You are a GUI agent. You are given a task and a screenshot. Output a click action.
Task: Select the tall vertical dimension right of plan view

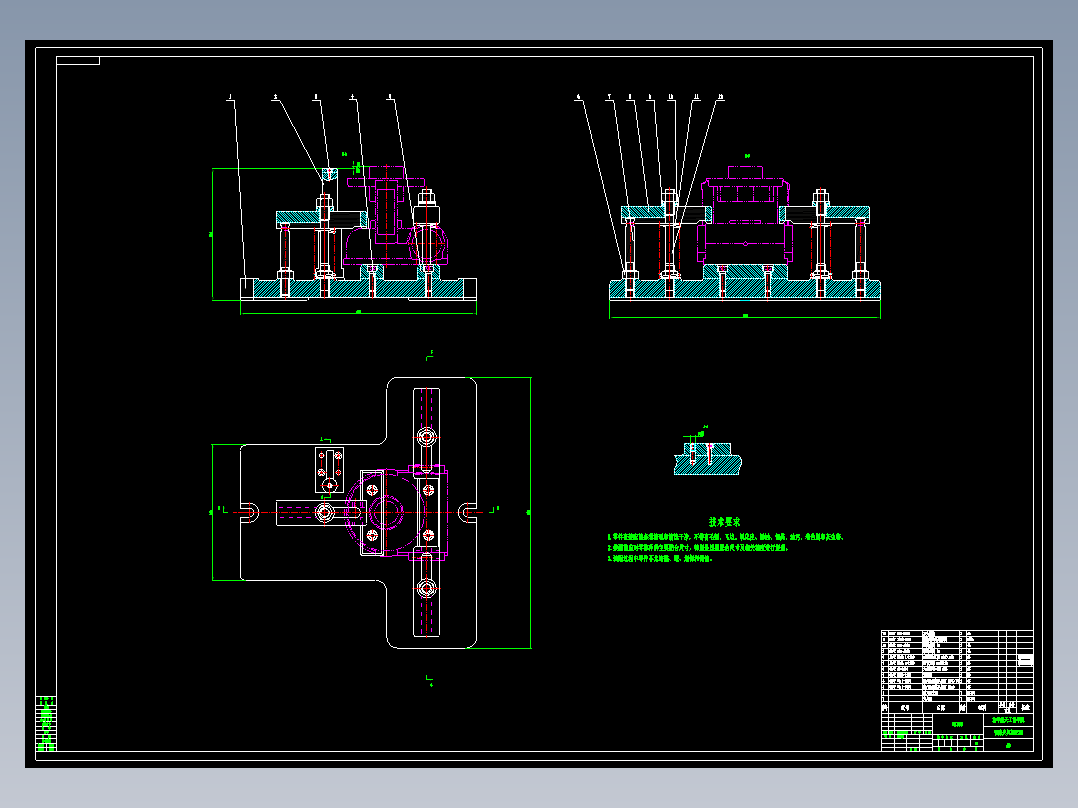pyautogui.click(x=529, y=512)
